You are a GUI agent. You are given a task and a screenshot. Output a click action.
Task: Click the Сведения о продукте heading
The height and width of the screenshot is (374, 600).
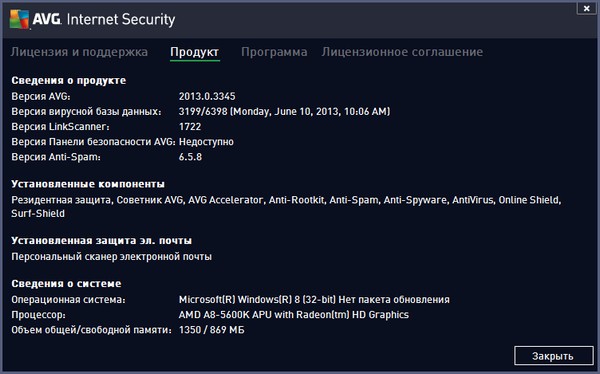[68, 80]
